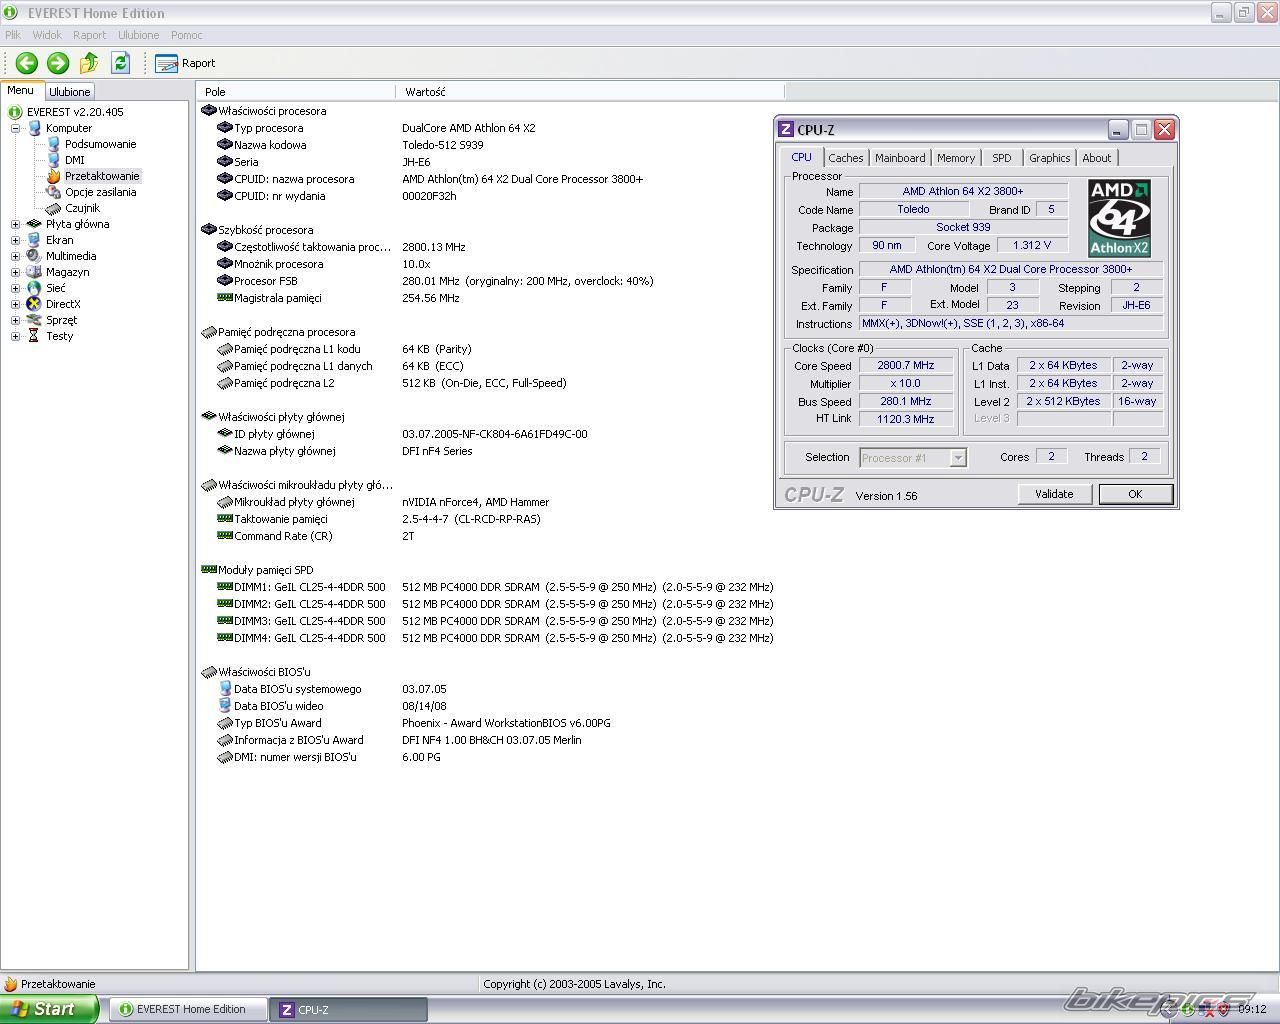Click the OK button in CPU-Z
1280x1024 pixels.
[1135, 494]
